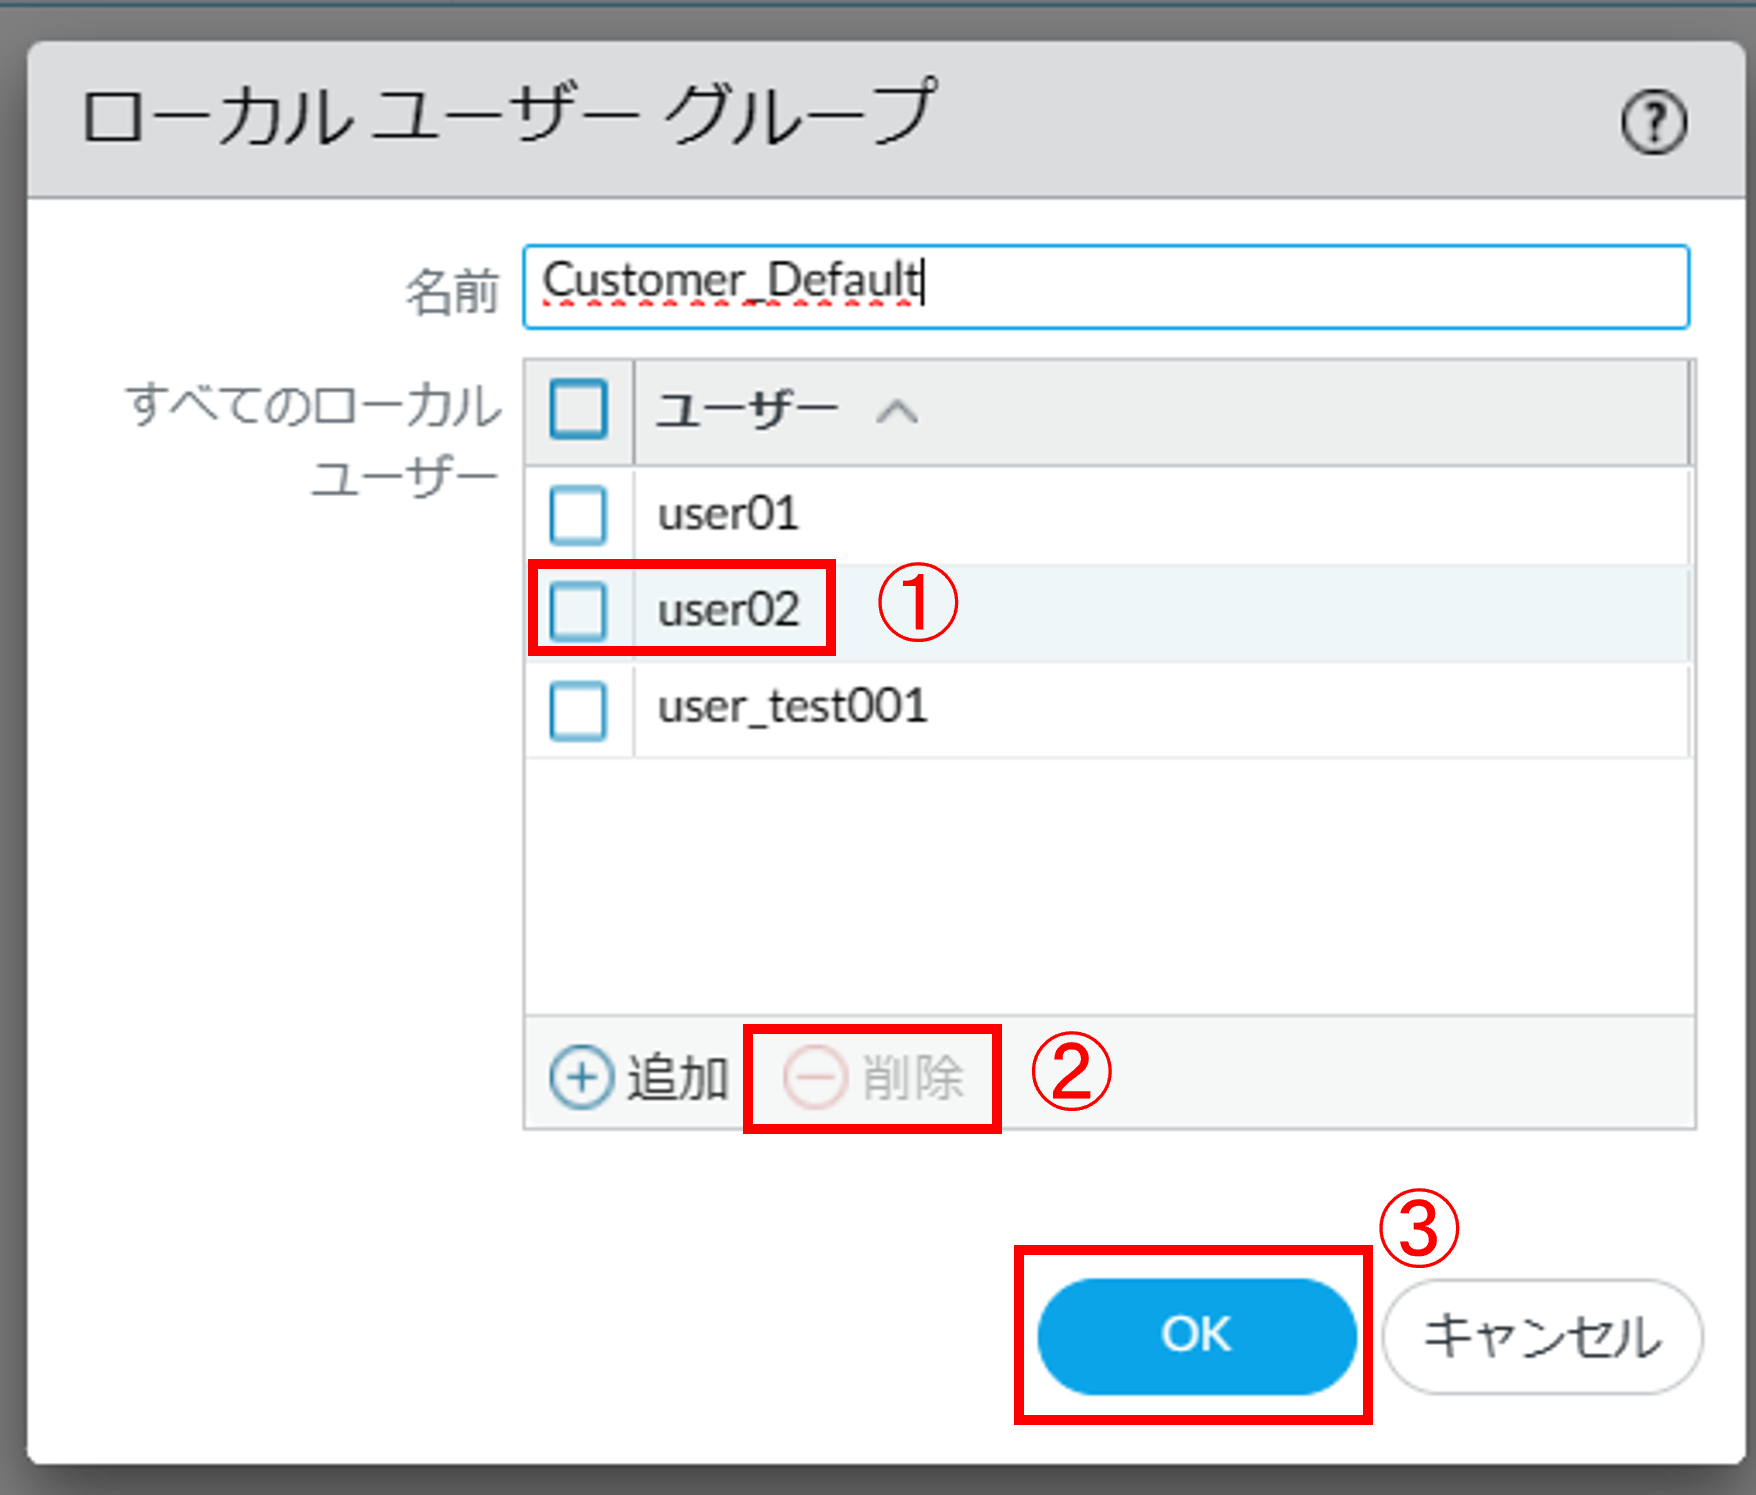Screen dimensions: 1756x1495
Task: Click the ローカル ユーザー グループ dialog title
Action: coord(508,116)
